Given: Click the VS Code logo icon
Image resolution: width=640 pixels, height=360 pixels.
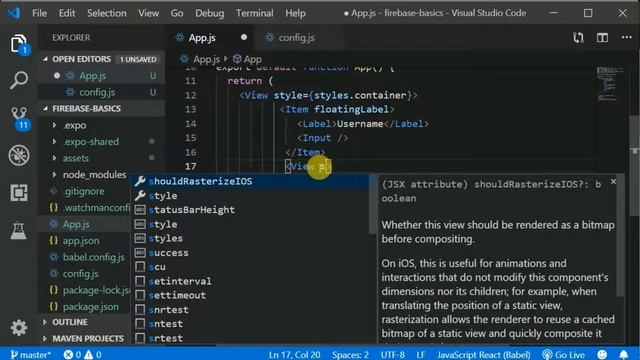Looking at the screenshot, I should (x=14, y=13).
